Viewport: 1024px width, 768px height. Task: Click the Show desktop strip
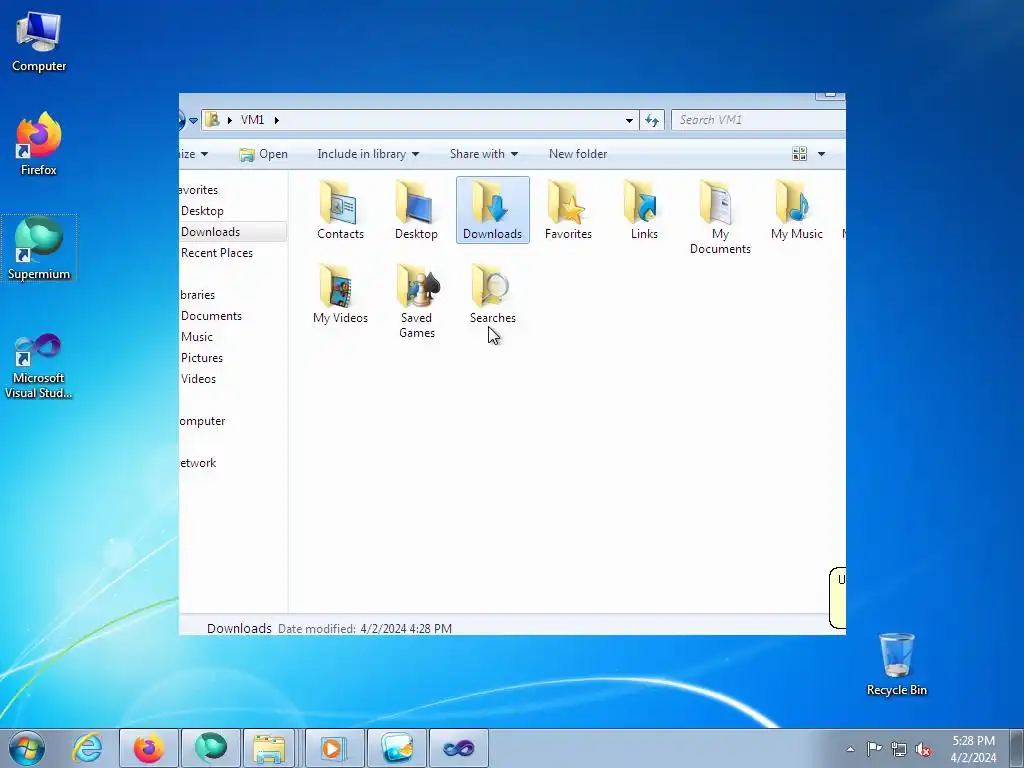(1017, 748)
